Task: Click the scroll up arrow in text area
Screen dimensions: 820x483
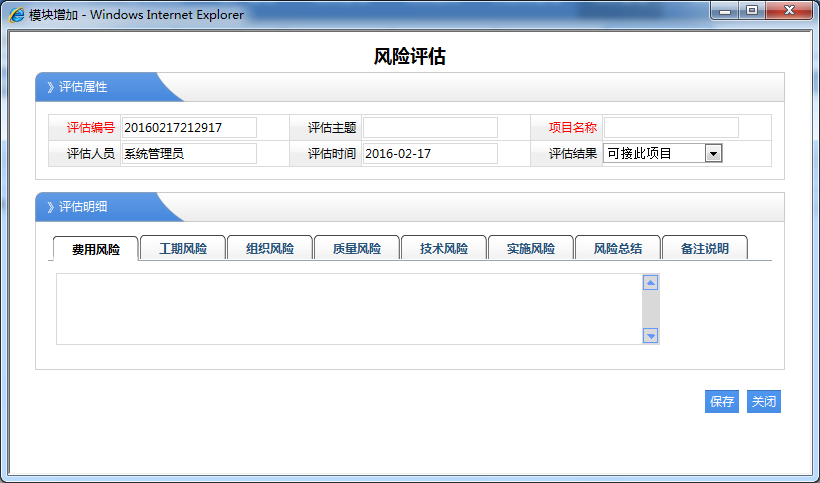Action: pos(651,283)
